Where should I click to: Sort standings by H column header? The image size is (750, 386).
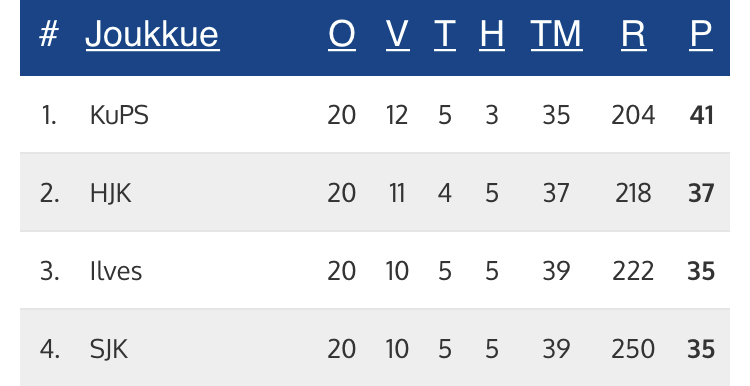click(x=492, y=34)
